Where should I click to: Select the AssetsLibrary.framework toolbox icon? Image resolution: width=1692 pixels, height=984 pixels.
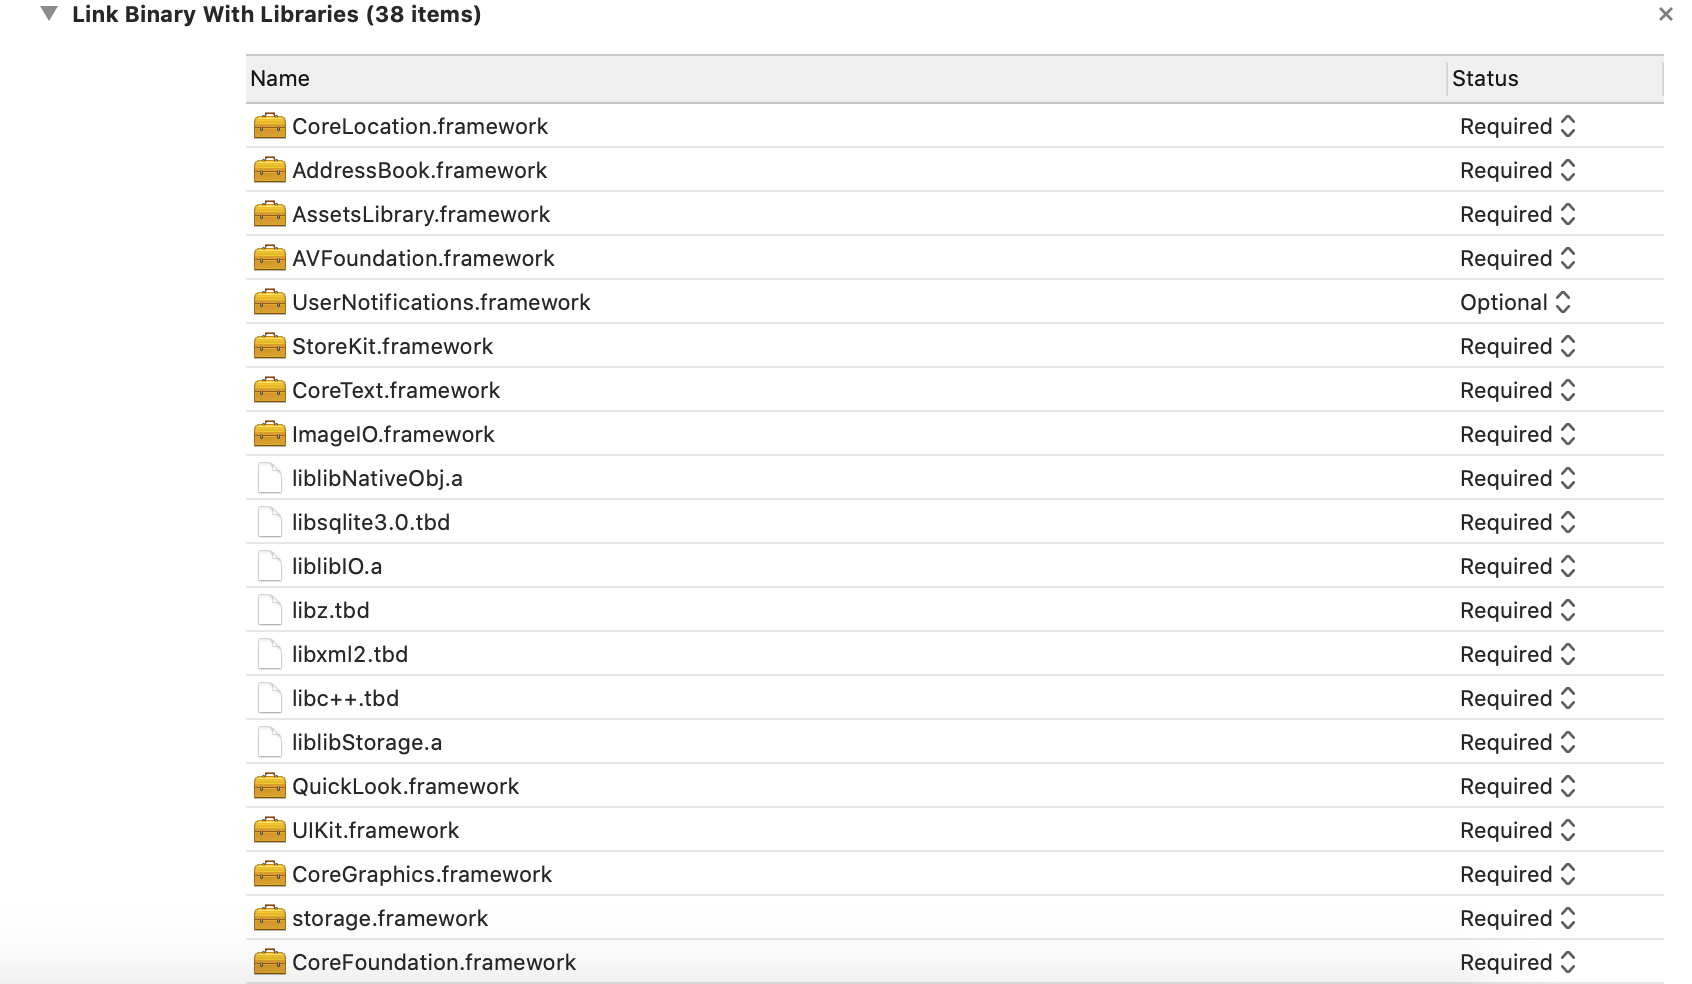269,214
